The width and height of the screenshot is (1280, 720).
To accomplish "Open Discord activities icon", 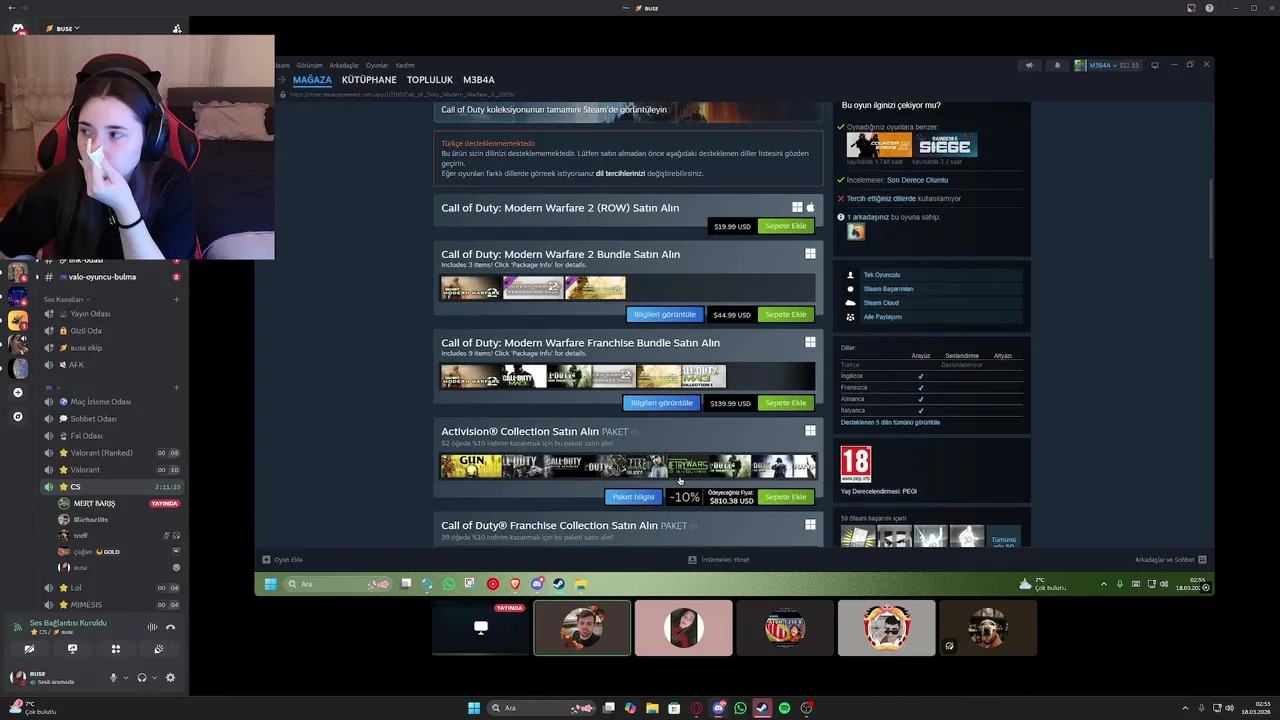I will point(116,649).
